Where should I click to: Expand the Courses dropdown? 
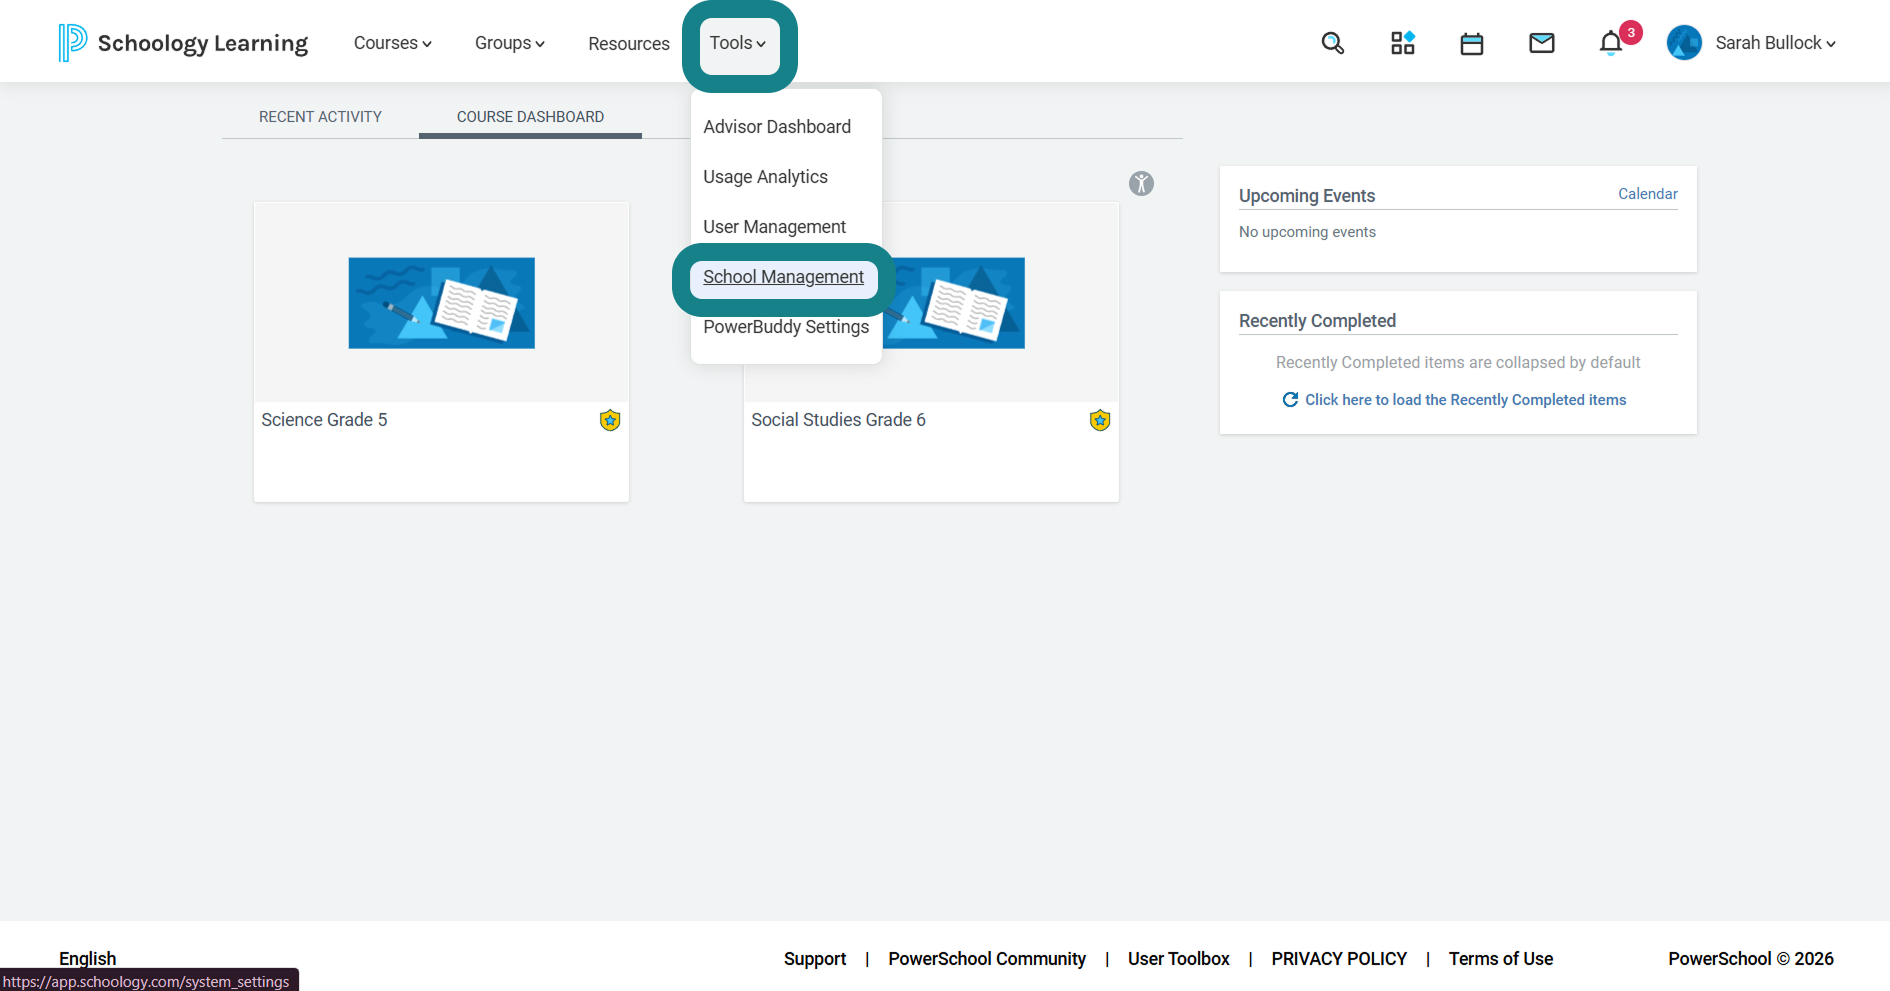[x=393, y=43]
